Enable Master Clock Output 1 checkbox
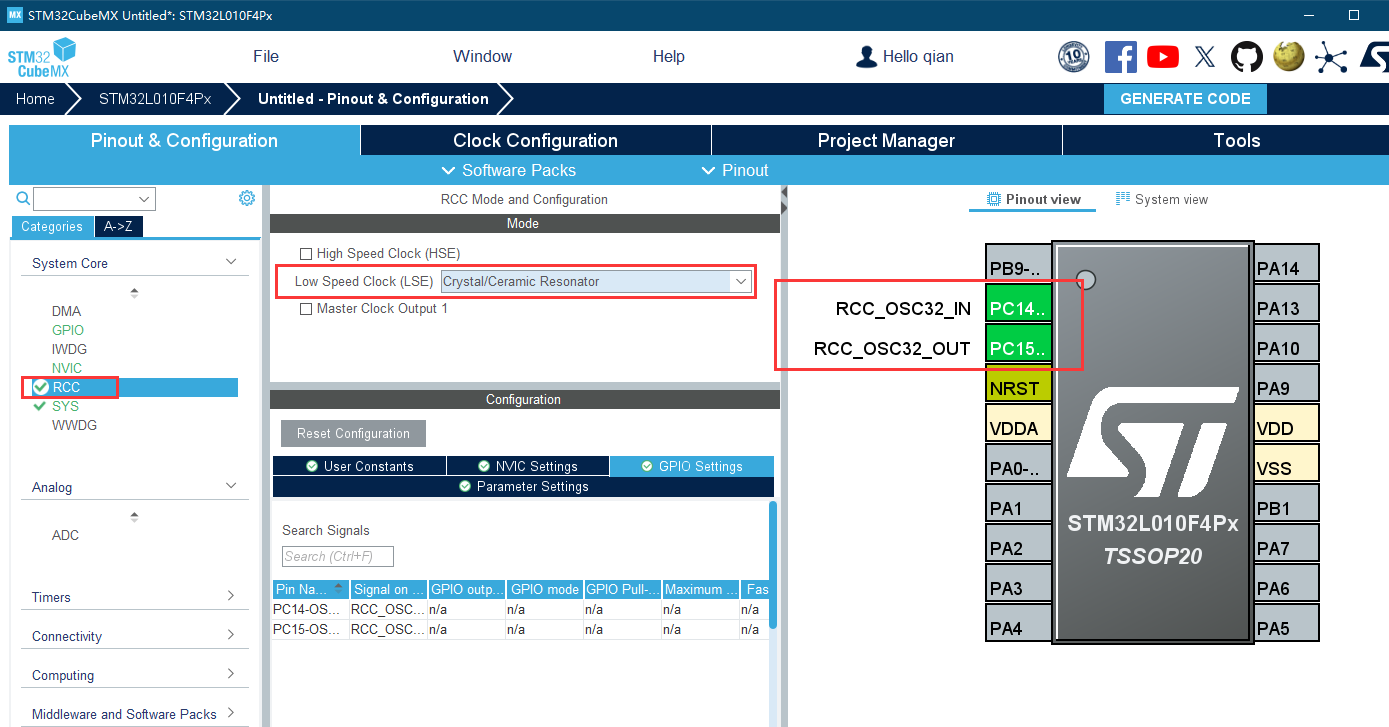This screenshot has width=1389, height=727. [x=307, y=309]
